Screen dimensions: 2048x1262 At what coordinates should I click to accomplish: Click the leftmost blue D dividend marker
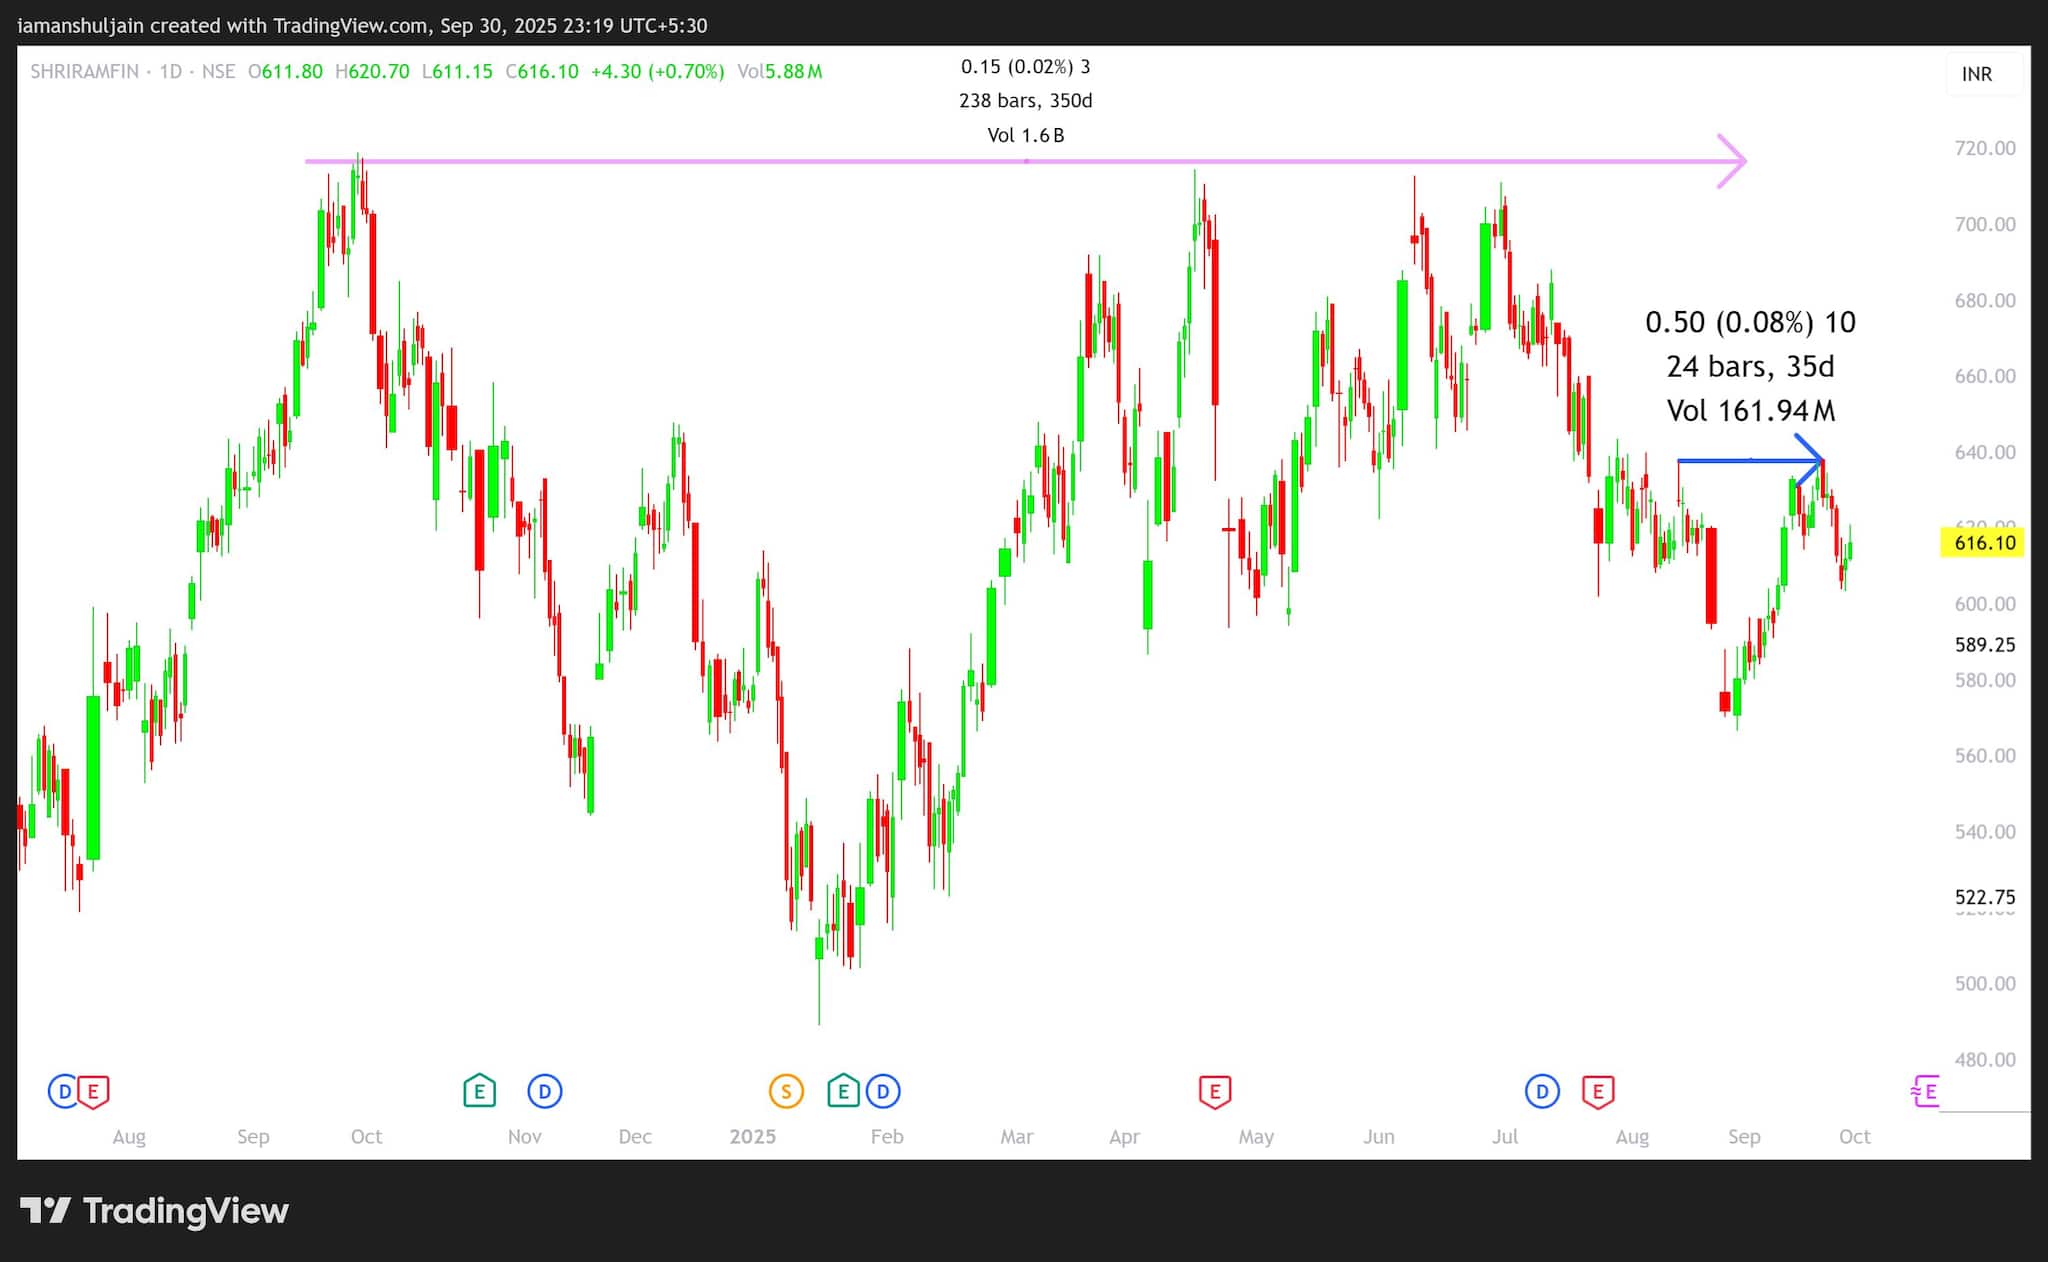64,1091
